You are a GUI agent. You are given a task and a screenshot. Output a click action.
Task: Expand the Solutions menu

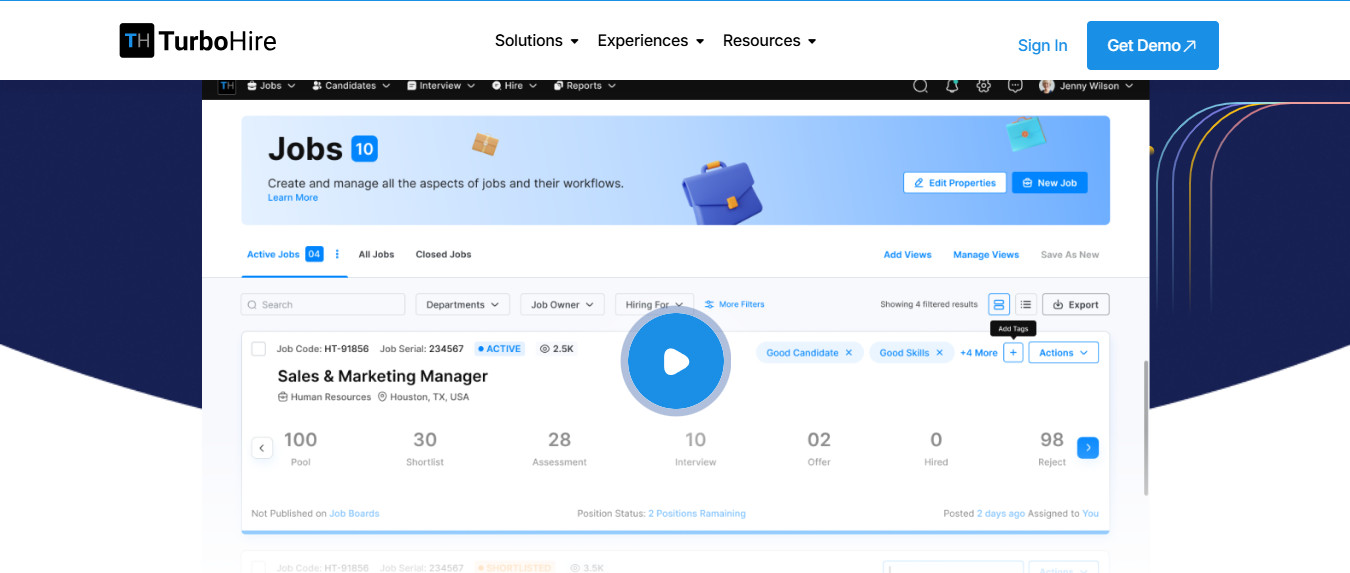[537, 41]
